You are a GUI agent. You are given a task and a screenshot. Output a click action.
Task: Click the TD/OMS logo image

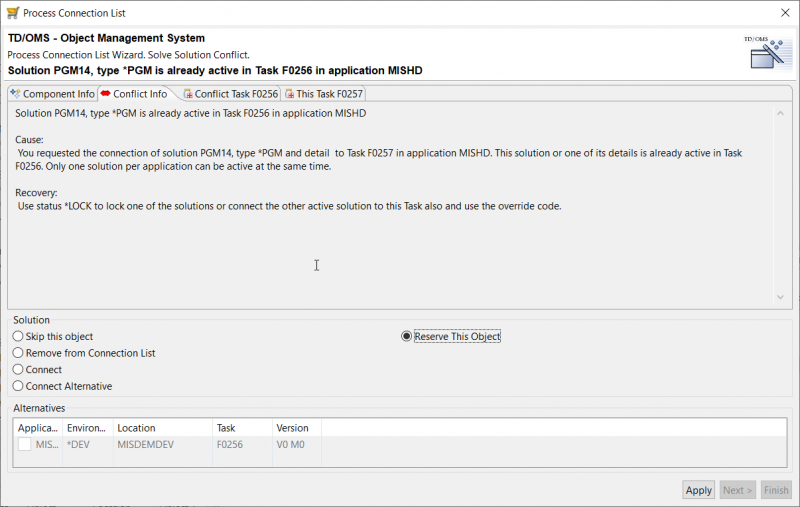pos(764,54)
